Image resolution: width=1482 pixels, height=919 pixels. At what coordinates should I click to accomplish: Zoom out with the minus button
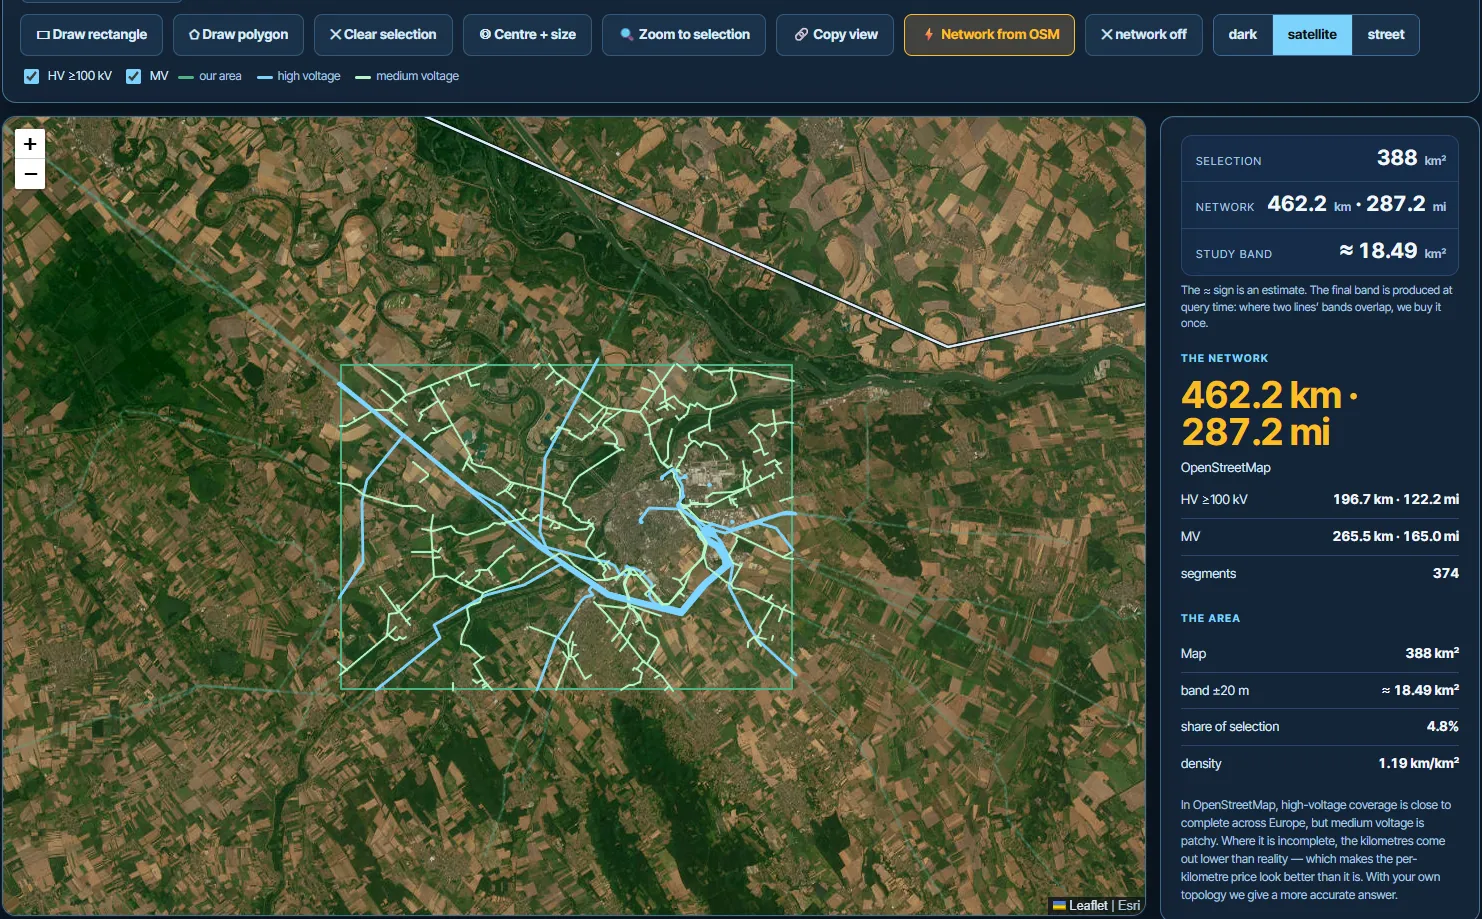30,174
